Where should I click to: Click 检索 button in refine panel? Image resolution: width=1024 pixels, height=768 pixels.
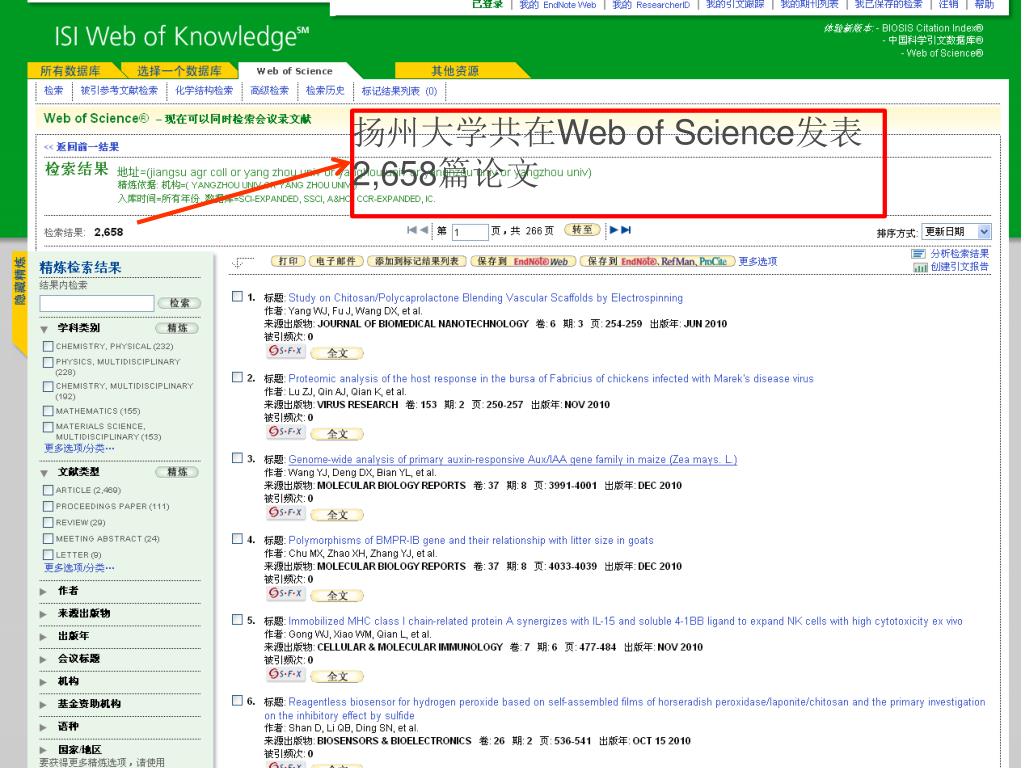pos(180,303)
